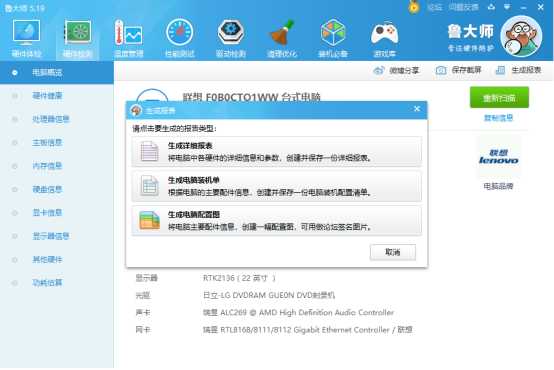
Task: Click the gold medal icon in title bar
Action: (414, 7)
